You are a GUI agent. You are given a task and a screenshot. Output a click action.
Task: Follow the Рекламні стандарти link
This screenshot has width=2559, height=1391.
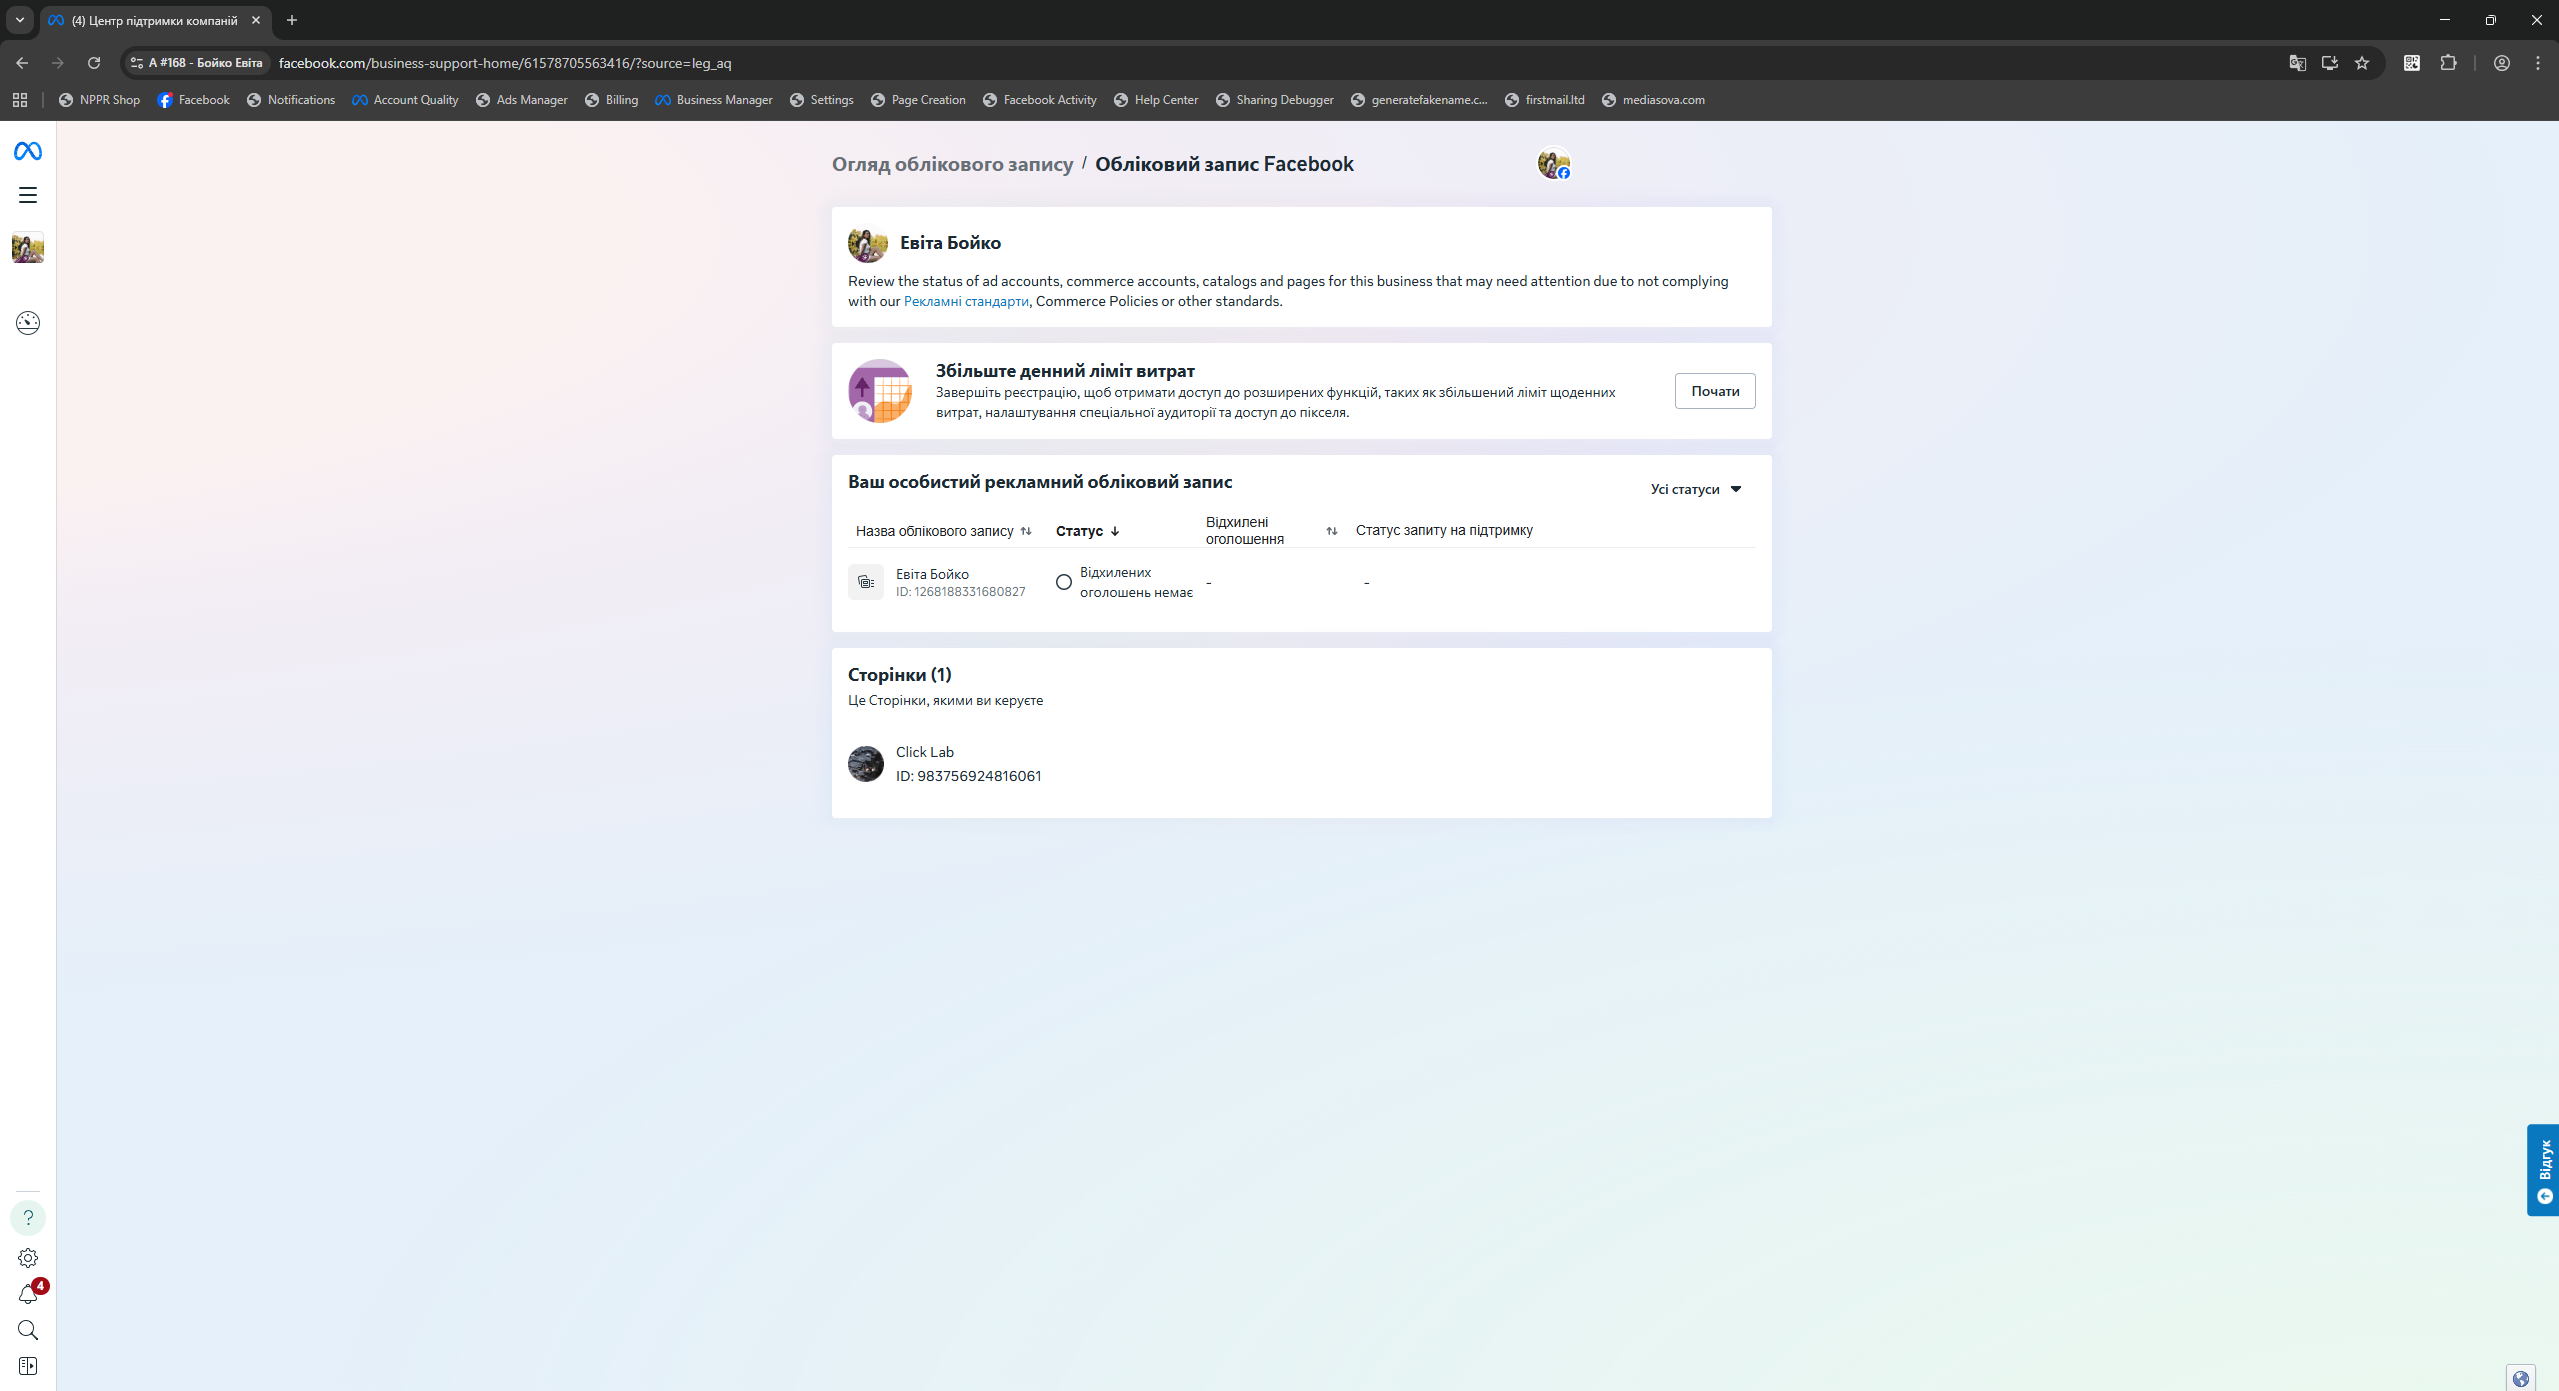[x=966, y=301]
